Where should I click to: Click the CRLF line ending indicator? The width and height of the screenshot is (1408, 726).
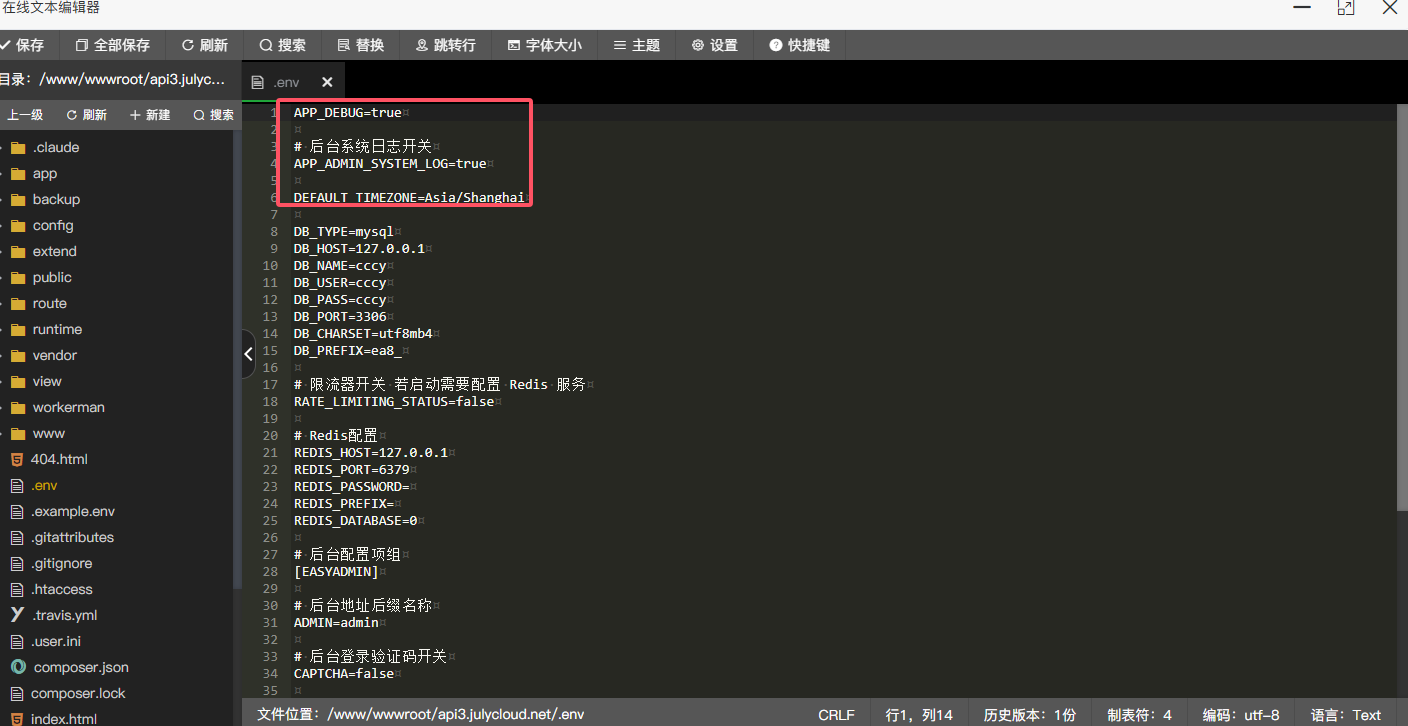point(836,715)
